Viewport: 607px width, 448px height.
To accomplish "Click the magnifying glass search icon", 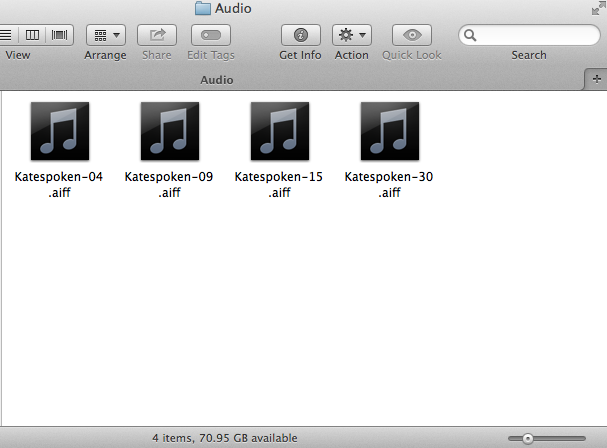I will 470,35.
